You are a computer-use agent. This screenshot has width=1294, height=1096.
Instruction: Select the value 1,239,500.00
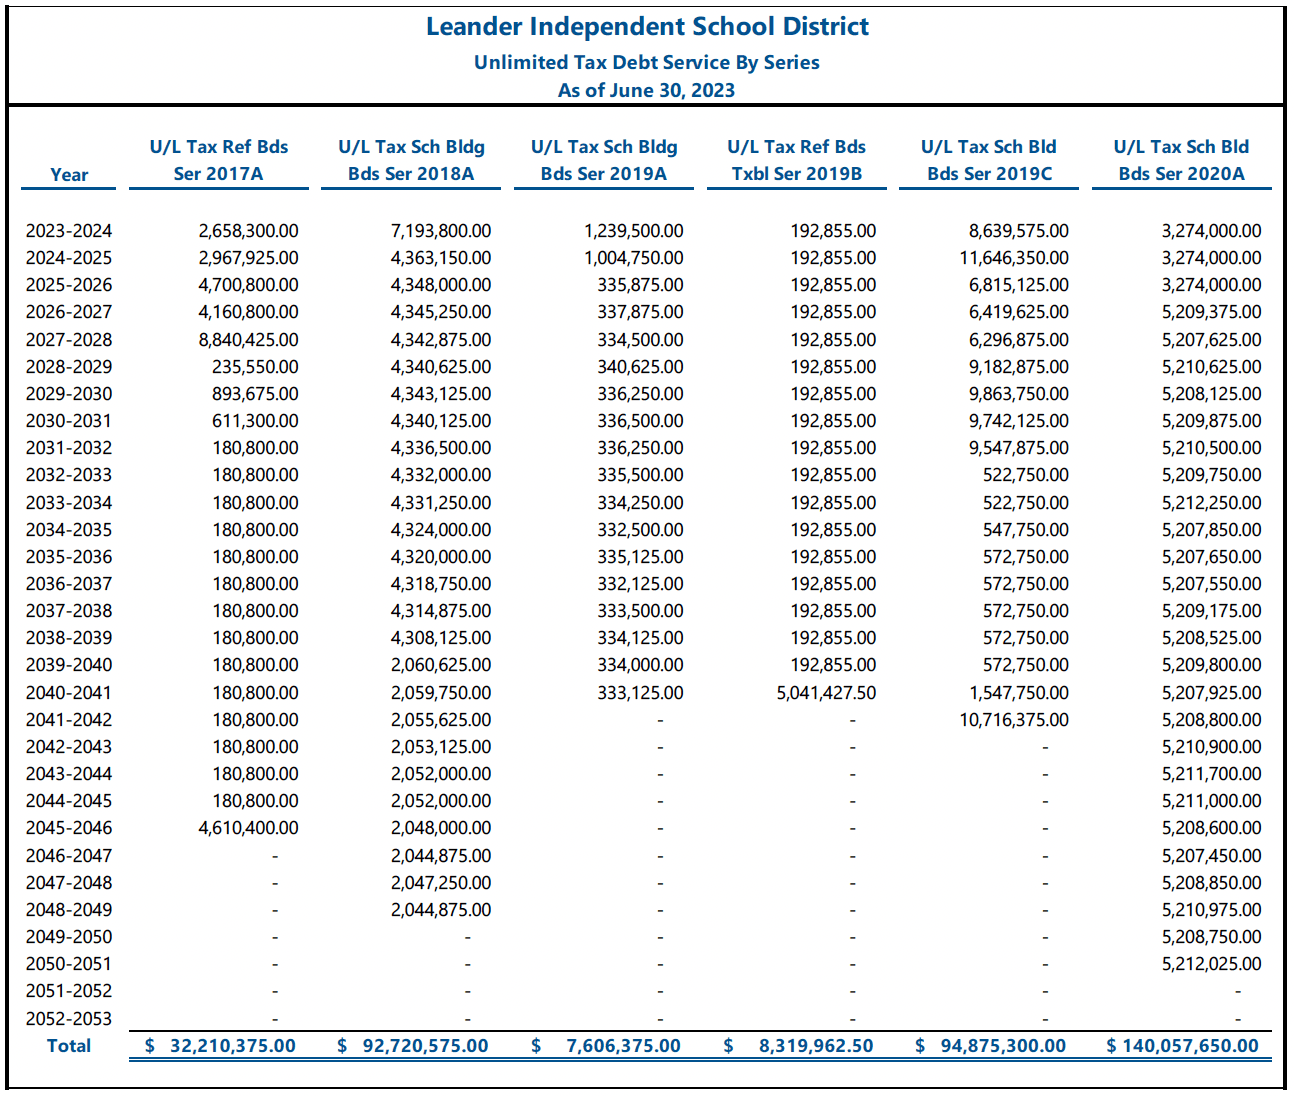[634, 231]
